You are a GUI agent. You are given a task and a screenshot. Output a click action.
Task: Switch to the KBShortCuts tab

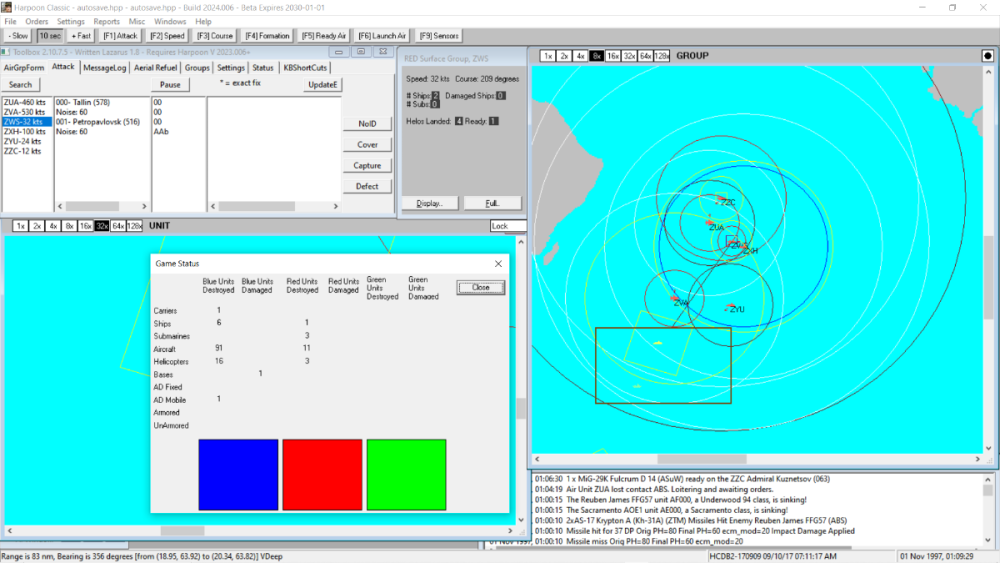coord(305,68)
